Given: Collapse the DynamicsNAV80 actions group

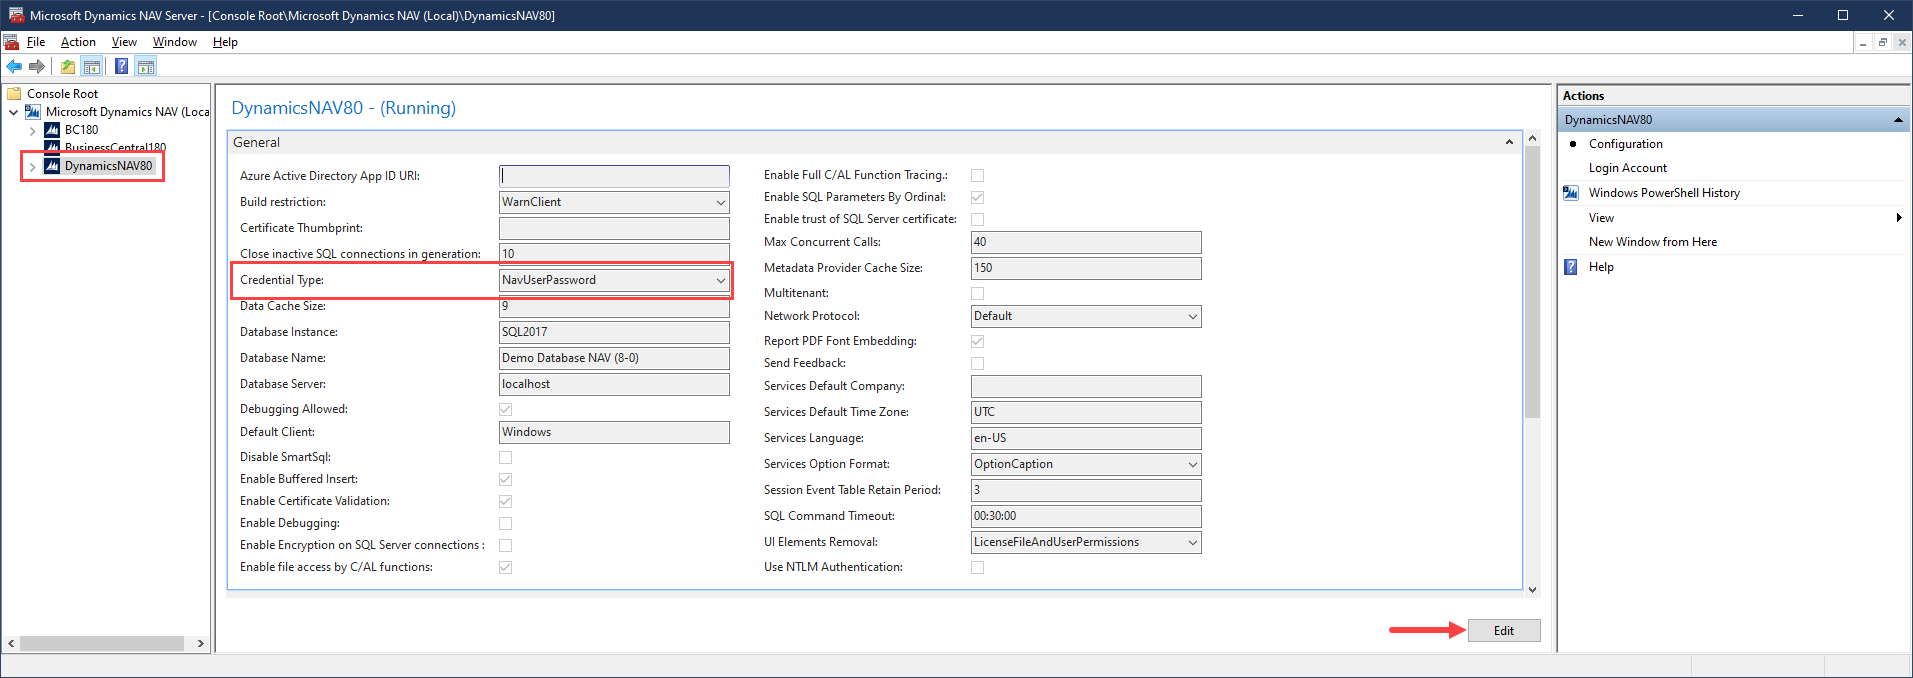Looking at the screenshot, I should 1897,120.
